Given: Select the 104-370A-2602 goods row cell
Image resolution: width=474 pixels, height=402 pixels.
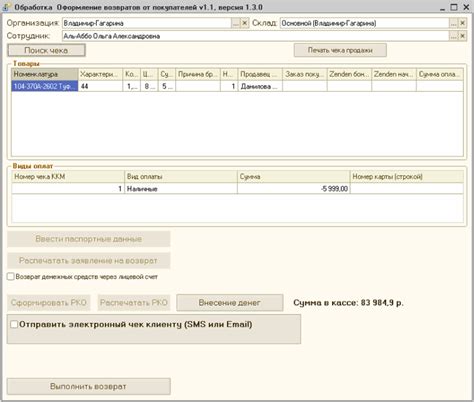Looking at the screenshot, I should pyautogui.click(x=45, y=86).
